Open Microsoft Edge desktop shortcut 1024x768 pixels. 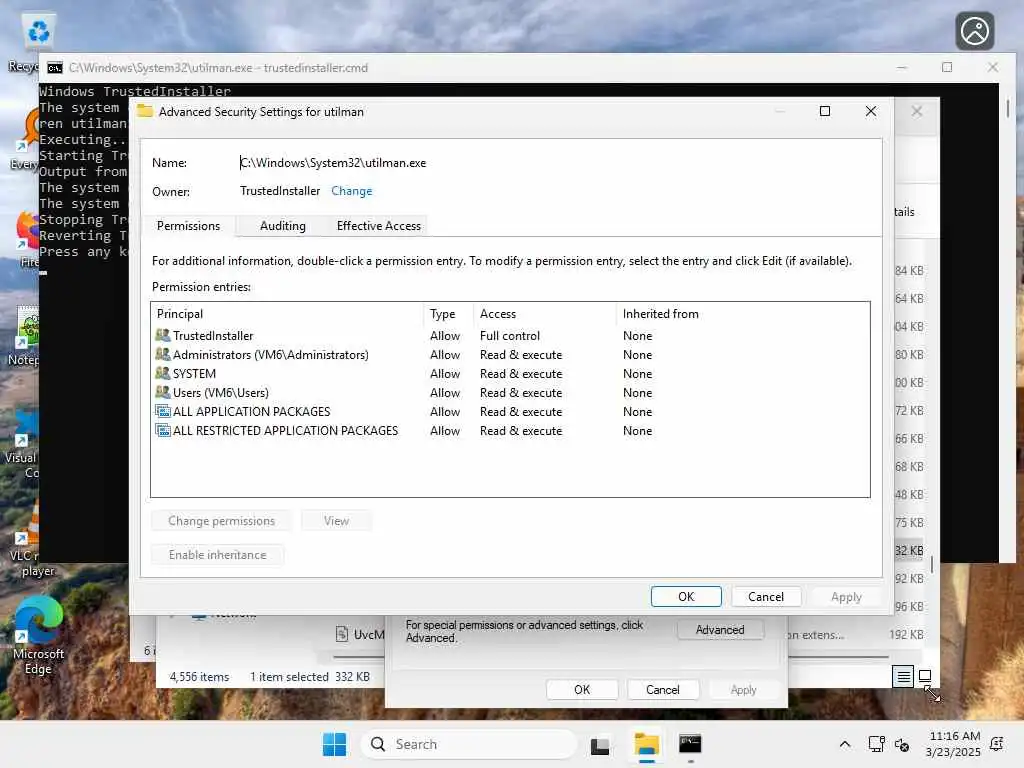(38, 635)
